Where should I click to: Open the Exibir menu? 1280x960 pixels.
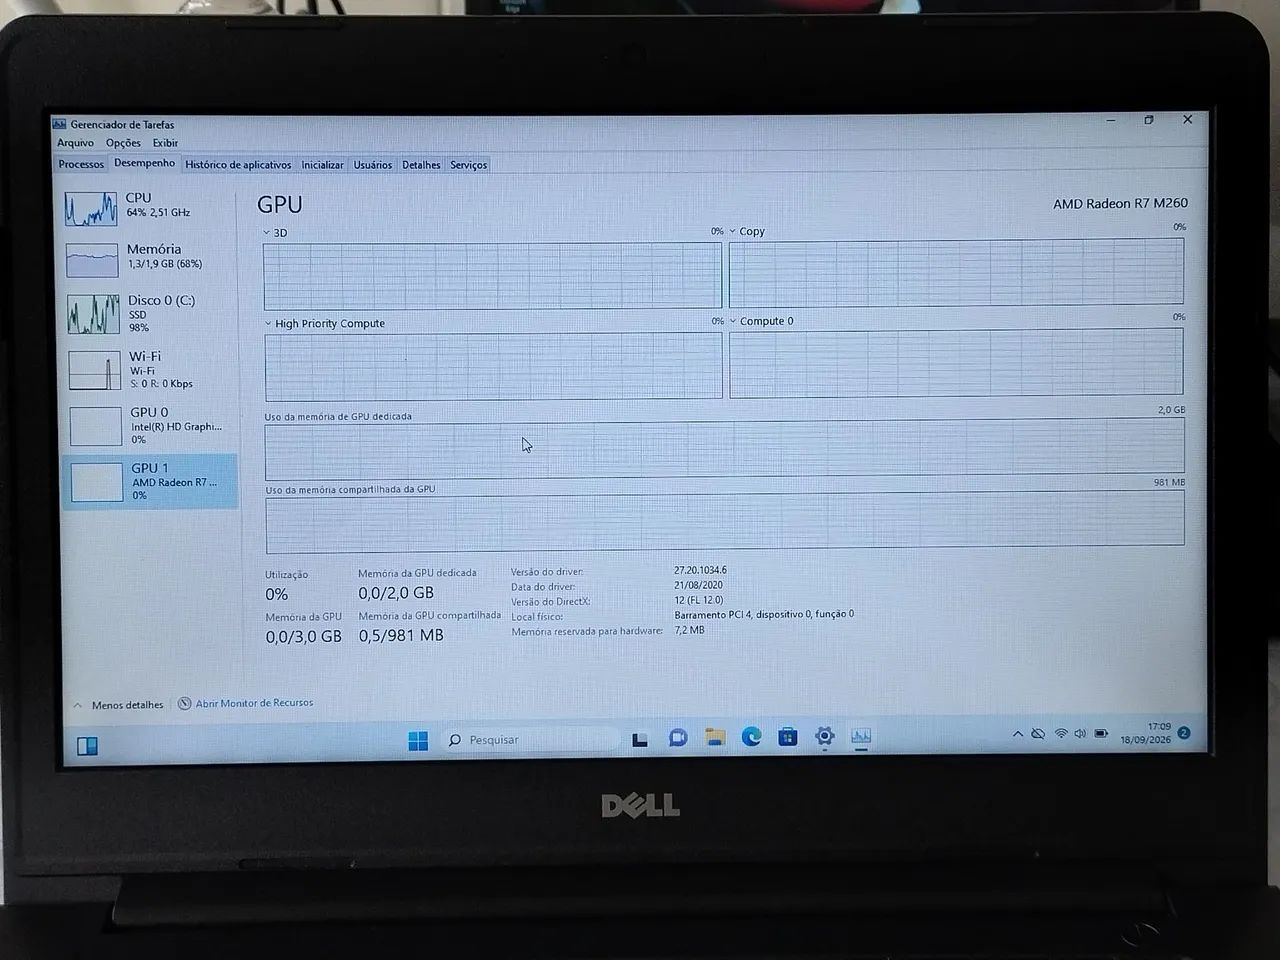coord(165,143)
